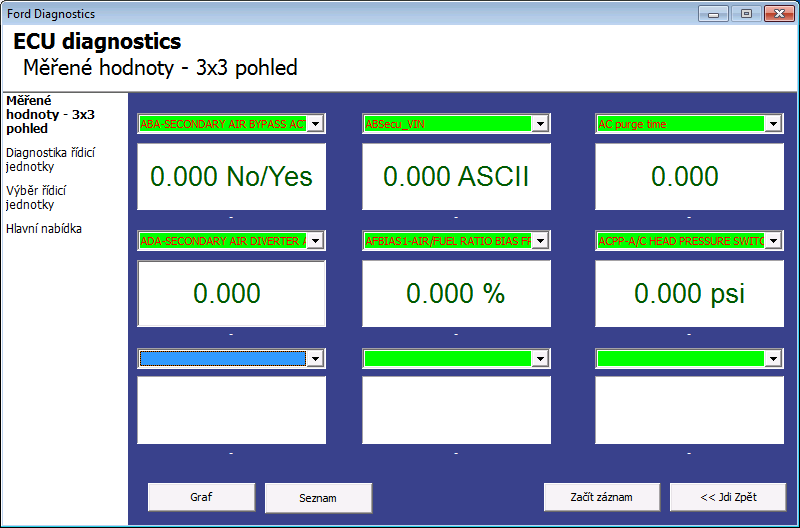800x528 pixels.
Task: Click the ADA-SECONDARY AIR DIVERTER 0.000 value box
Action: pyautogui.click(x=232, y=293)
